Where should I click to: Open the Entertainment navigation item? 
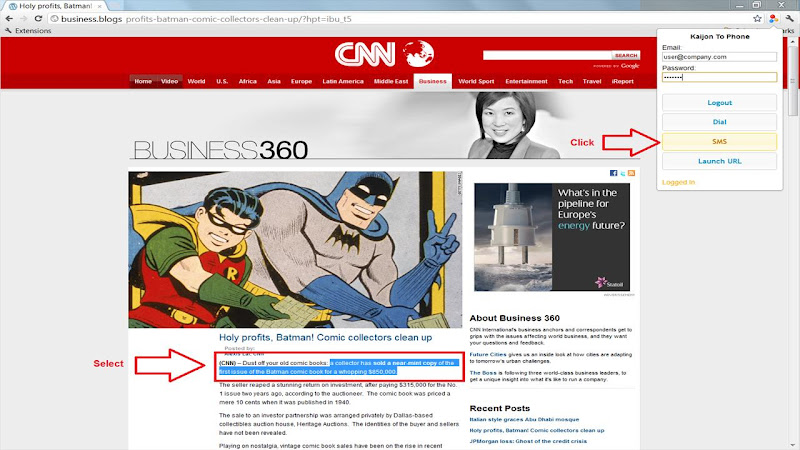(526, 81)
